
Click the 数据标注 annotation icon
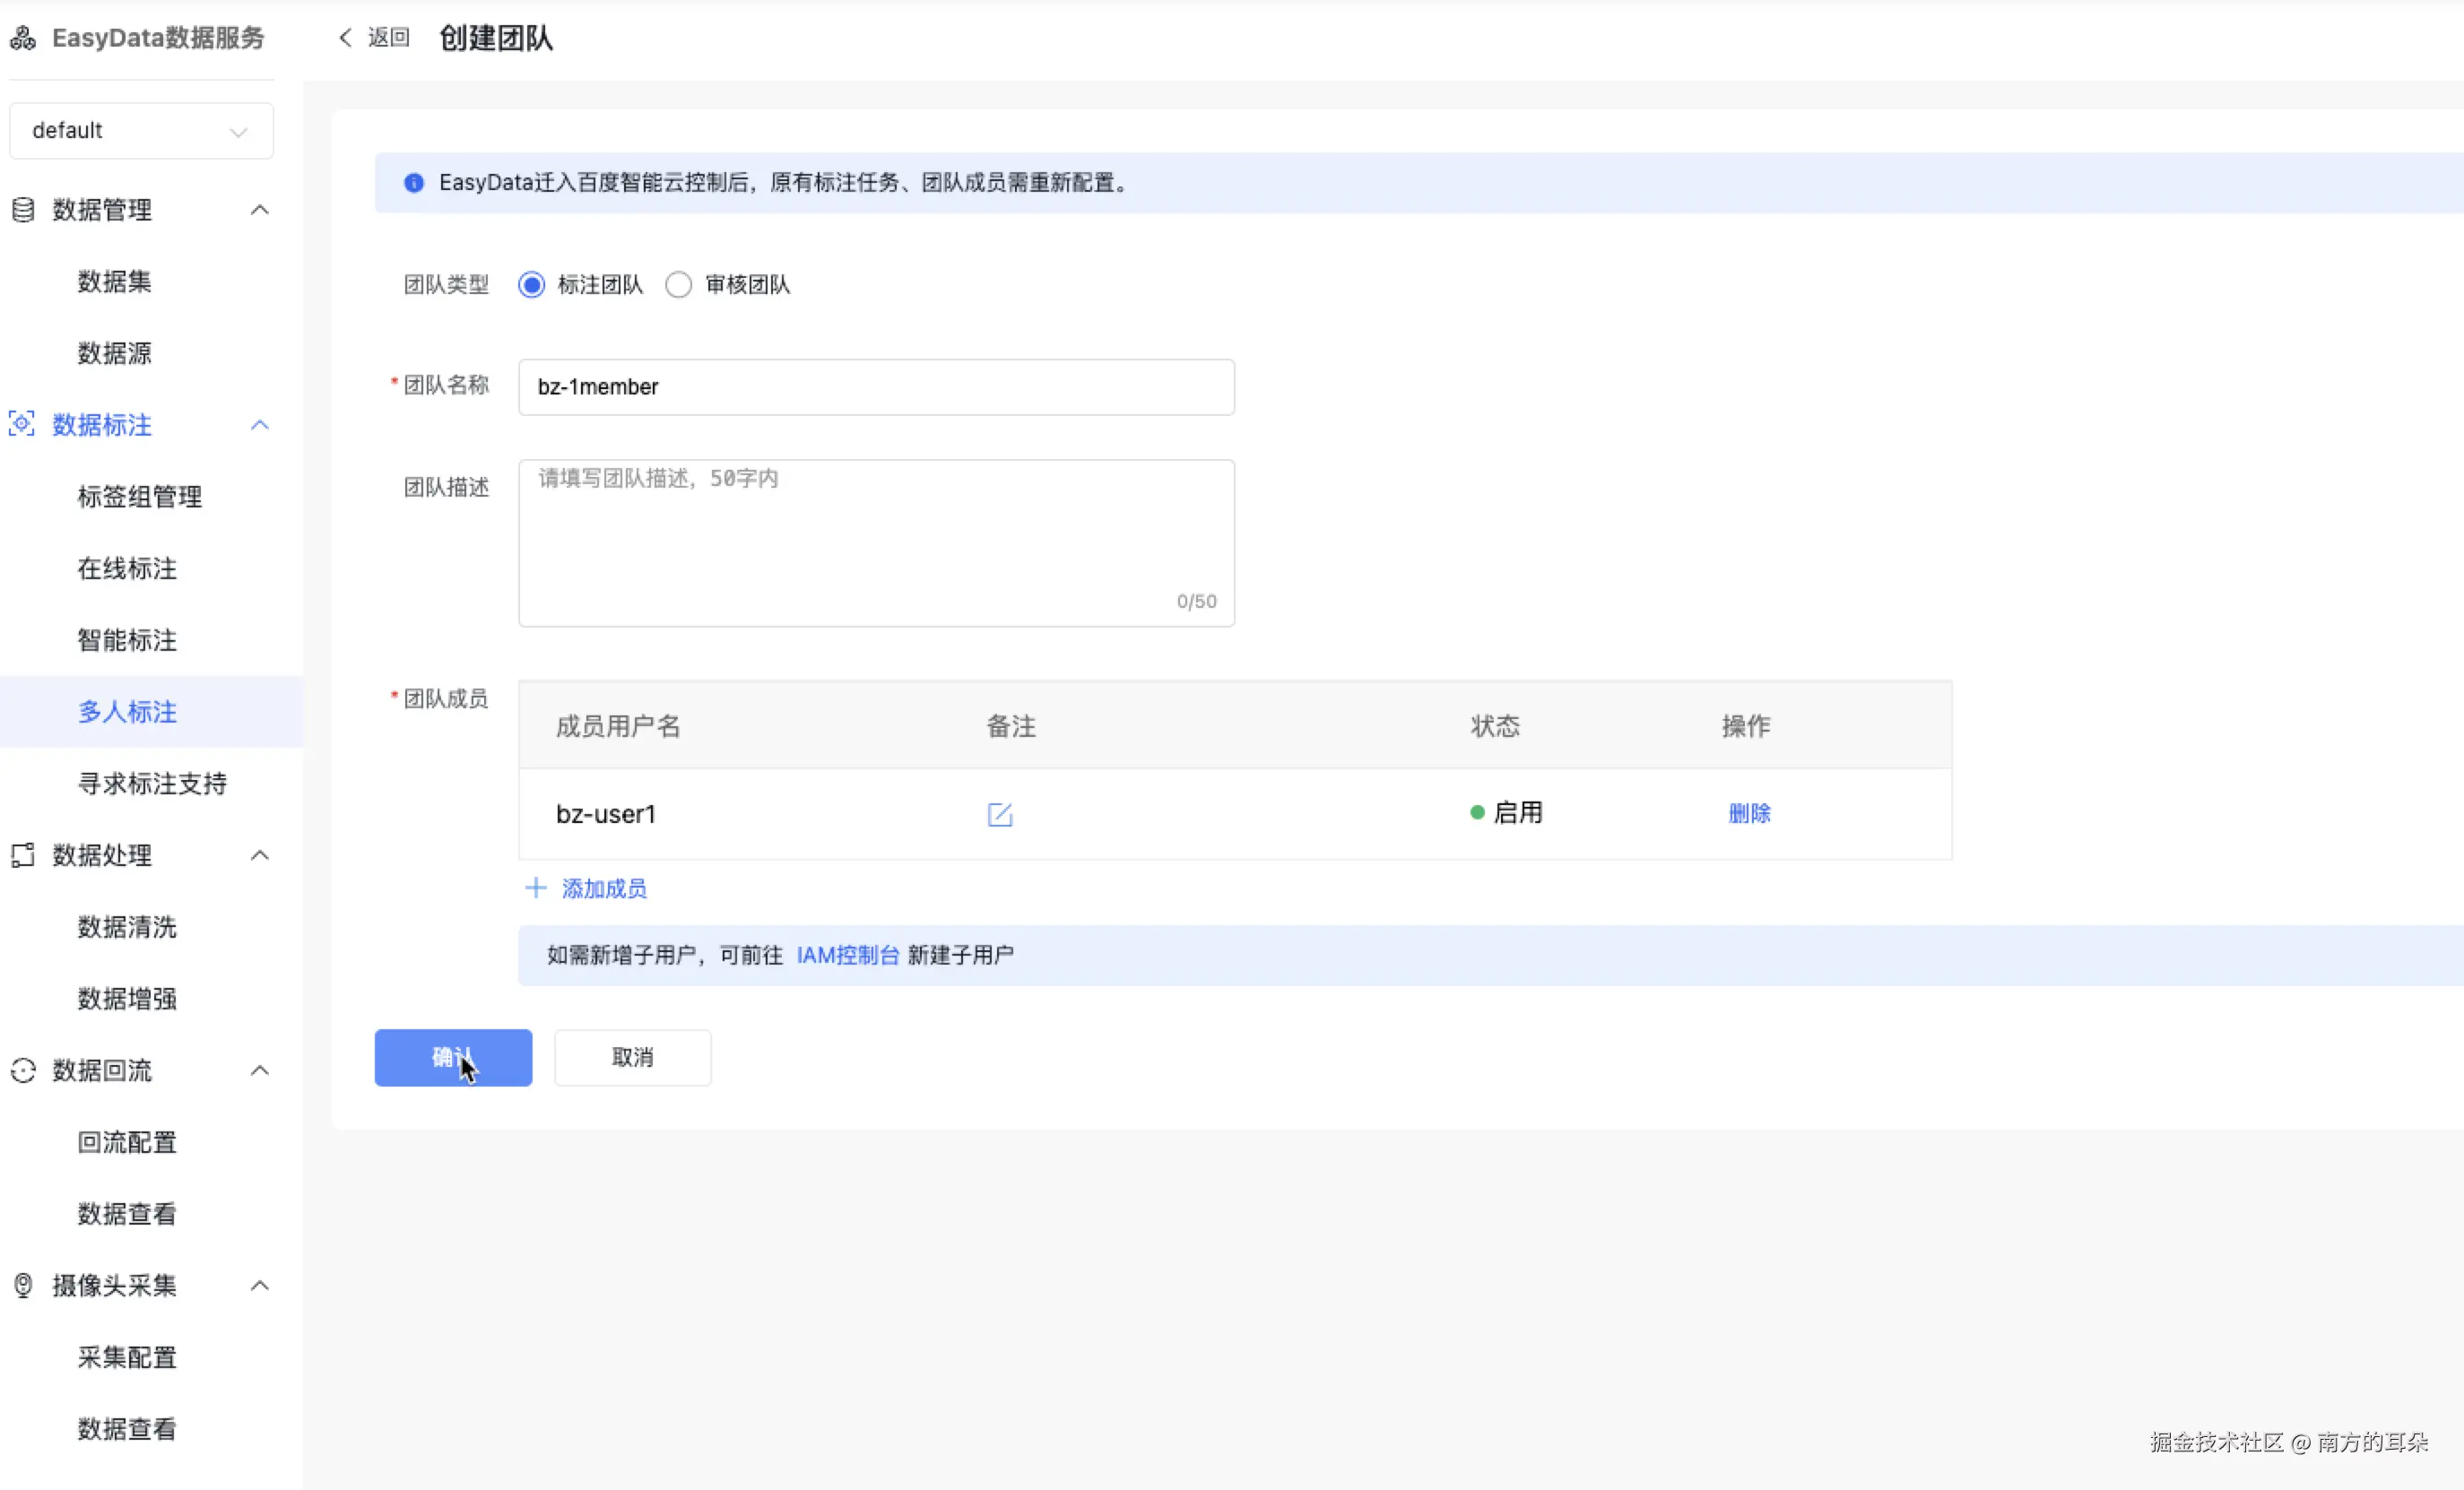[x=22, y=424]
